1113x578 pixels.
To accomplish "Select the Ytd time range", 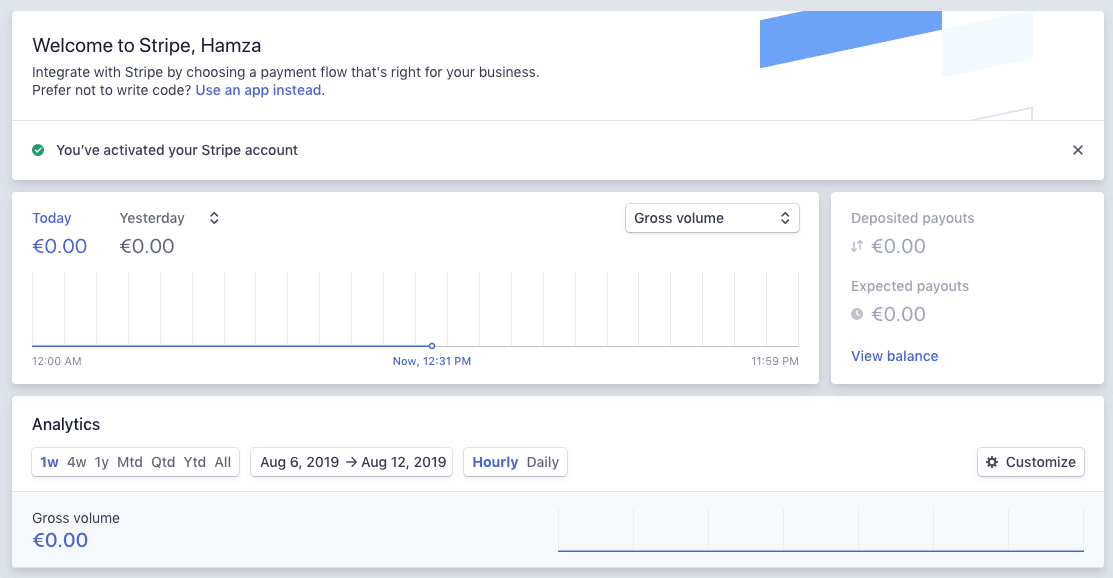I will pos(194,462).
